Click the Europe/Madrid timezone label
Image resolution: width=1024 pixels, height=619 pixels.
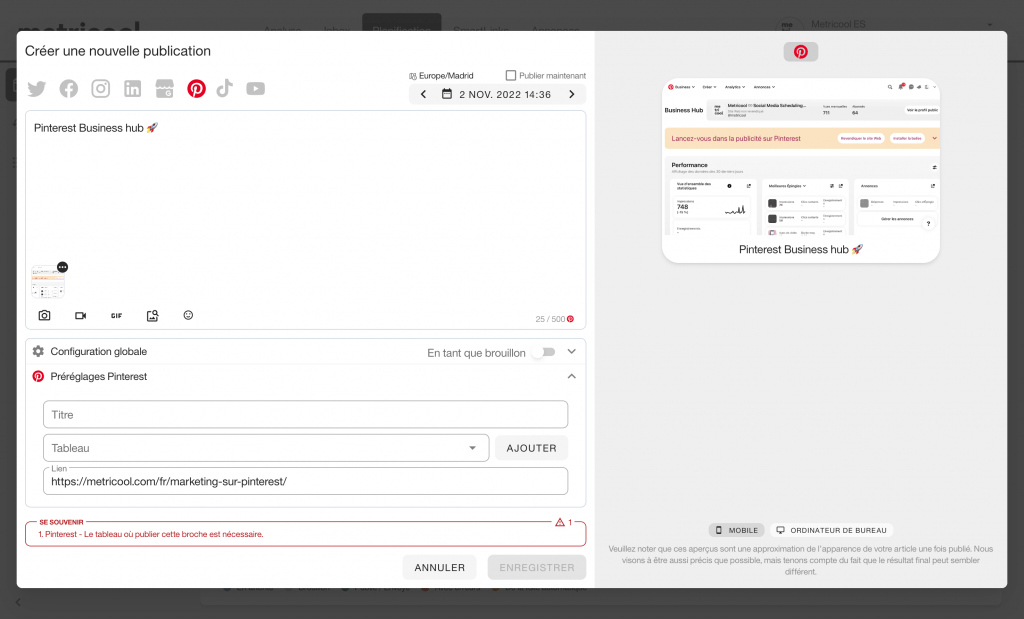[446, 76]
